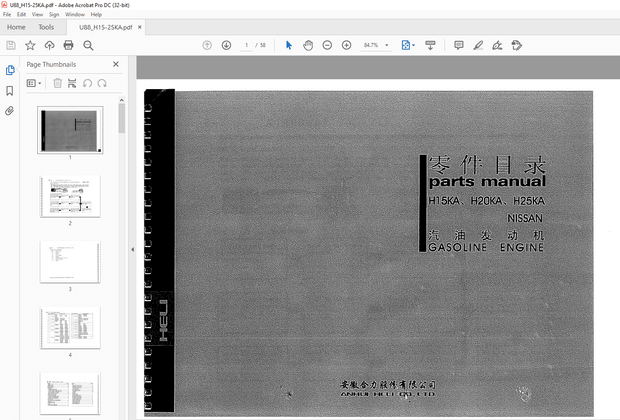The image size is (620, 420).
Task: Open the View menu
Action: pos(38,15)
